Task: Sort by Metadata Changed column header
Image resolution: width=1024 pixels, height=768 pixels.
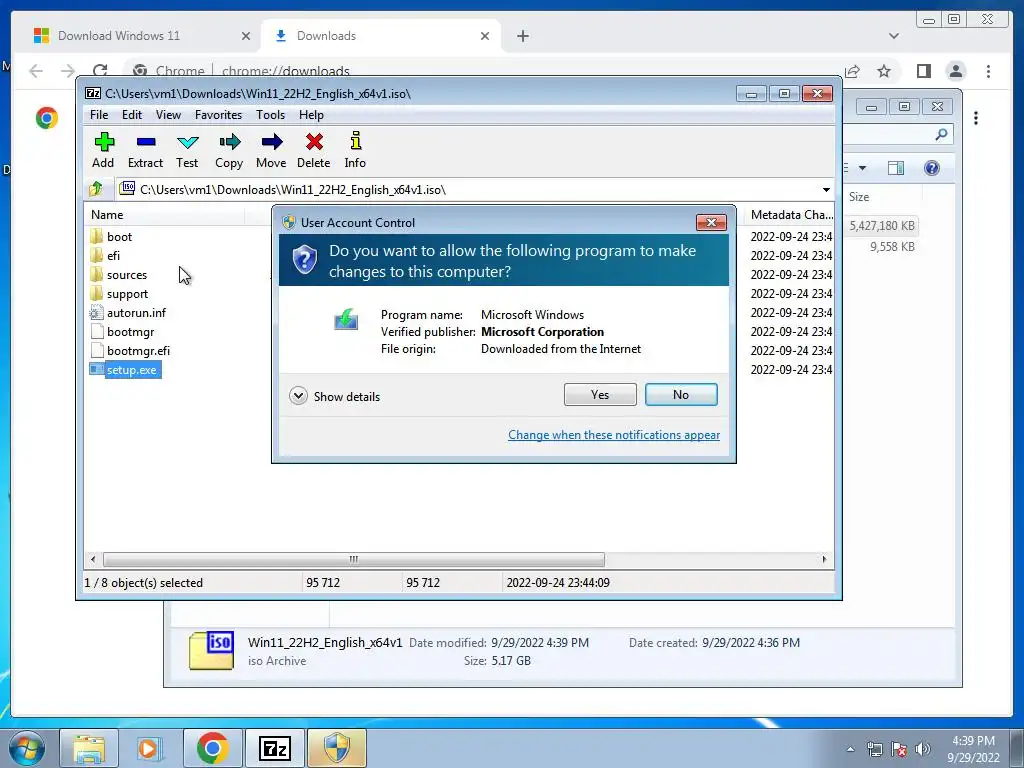Action: (791, 214)
